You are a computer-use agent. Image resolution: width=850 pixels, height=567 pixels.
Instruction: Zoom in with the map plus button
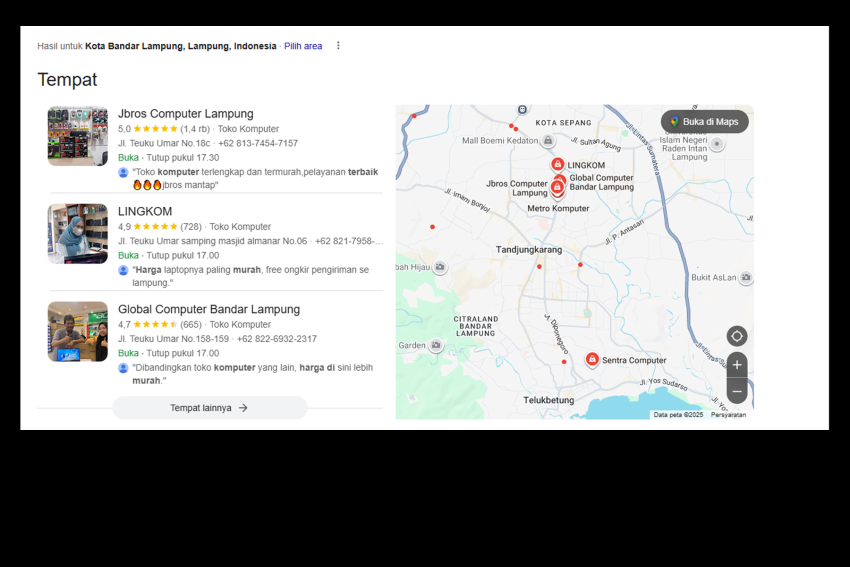point(737,365)
